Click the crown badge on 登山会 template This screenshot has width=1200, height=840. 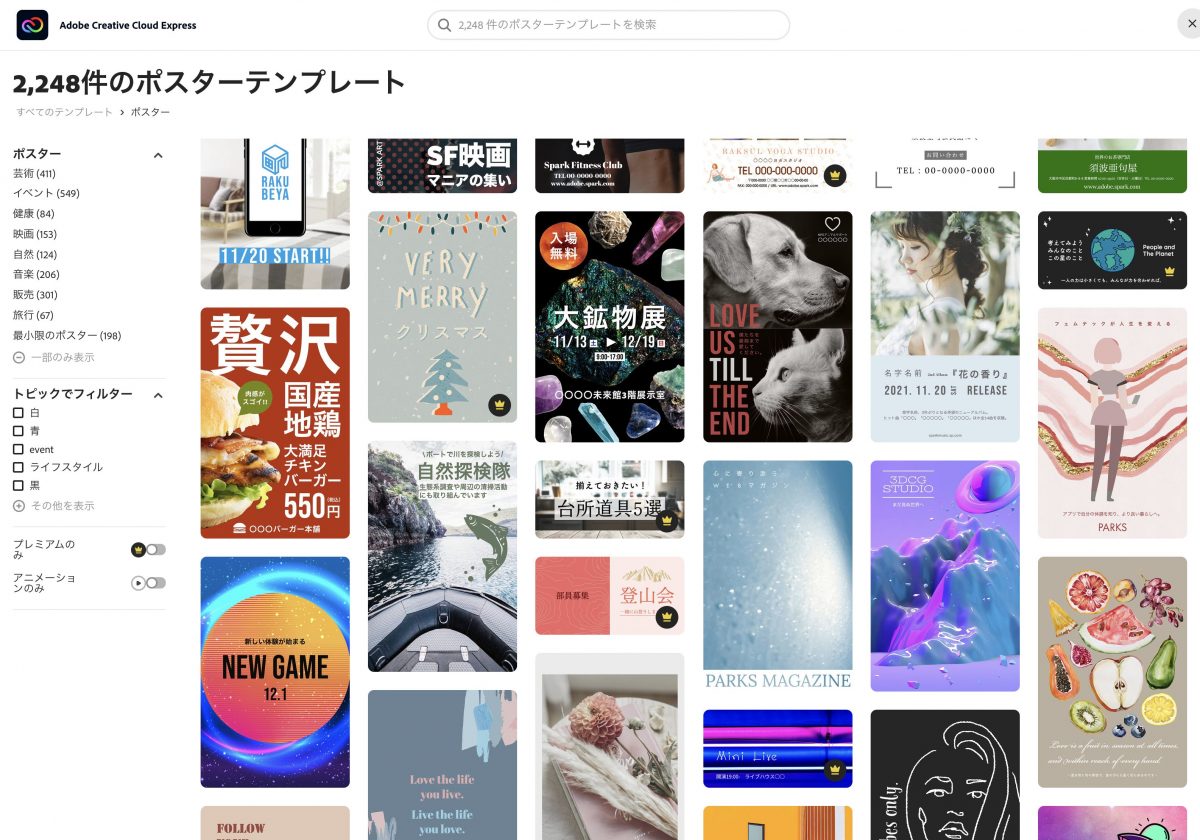(x=667, y=617)
